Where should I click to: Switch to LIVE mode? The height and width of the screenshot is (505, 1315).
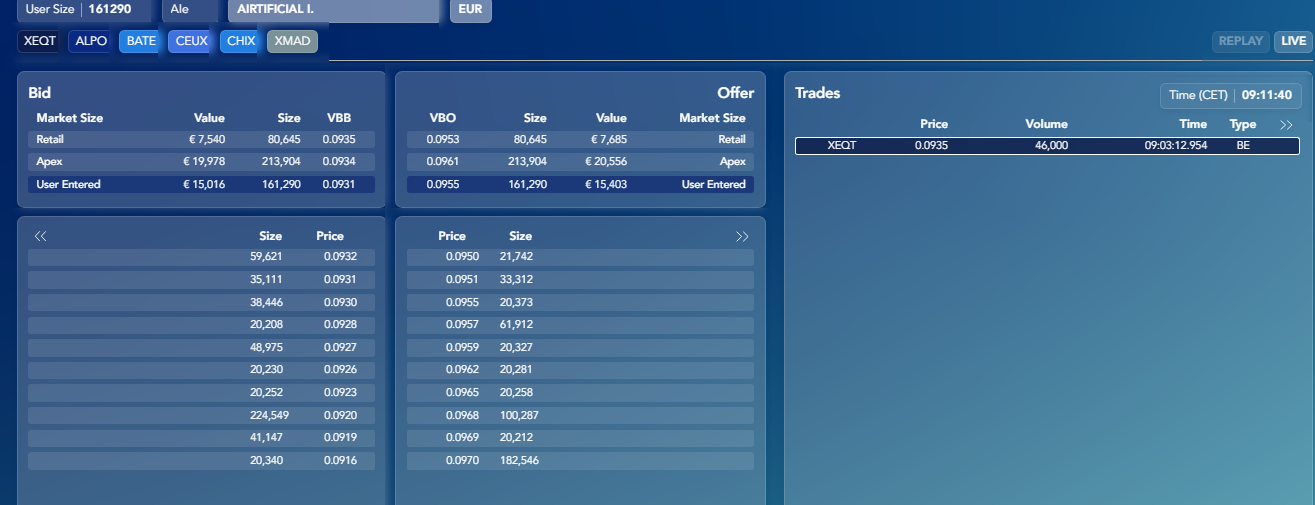(1293, 41)
